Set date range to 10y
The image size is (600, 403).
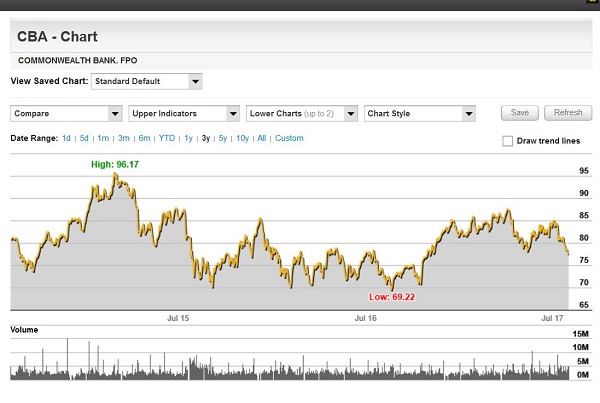242,138
